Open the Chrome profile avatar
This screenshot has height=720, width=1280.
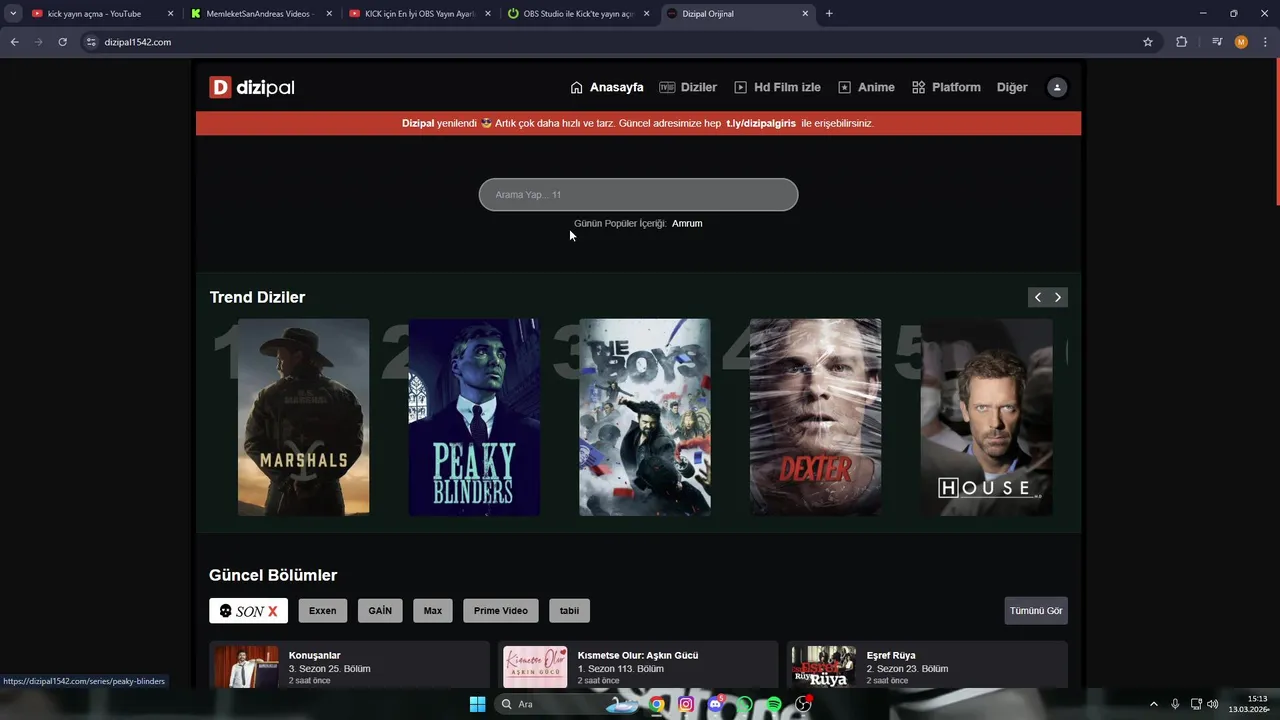[x=1241, y=42]
